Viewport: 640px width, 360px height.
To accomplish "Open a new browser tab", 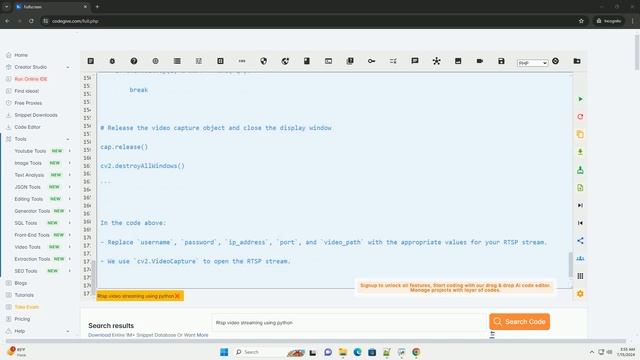I will [97, 7].
